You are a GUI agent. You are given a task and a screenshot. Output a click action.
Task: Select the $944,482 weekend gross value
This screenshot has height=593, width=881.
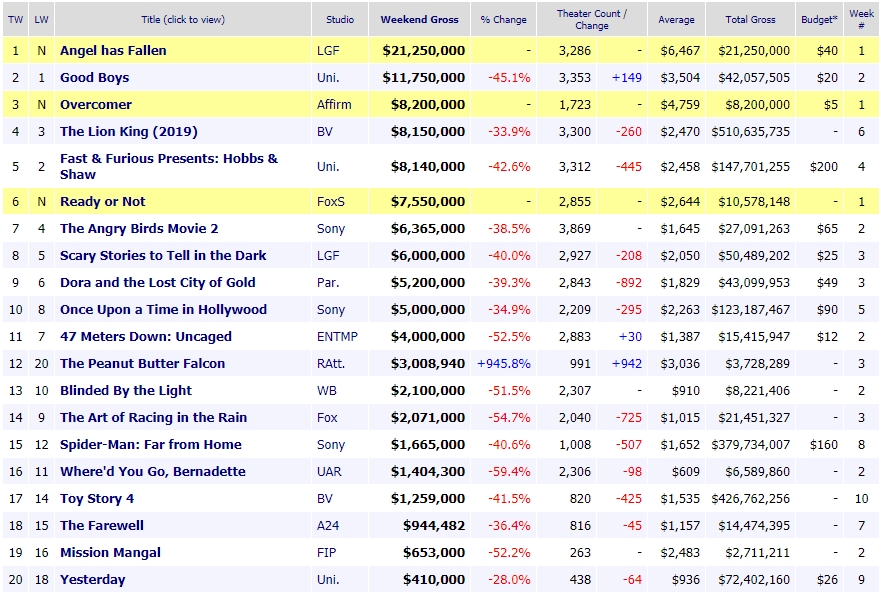coord(434,525)
